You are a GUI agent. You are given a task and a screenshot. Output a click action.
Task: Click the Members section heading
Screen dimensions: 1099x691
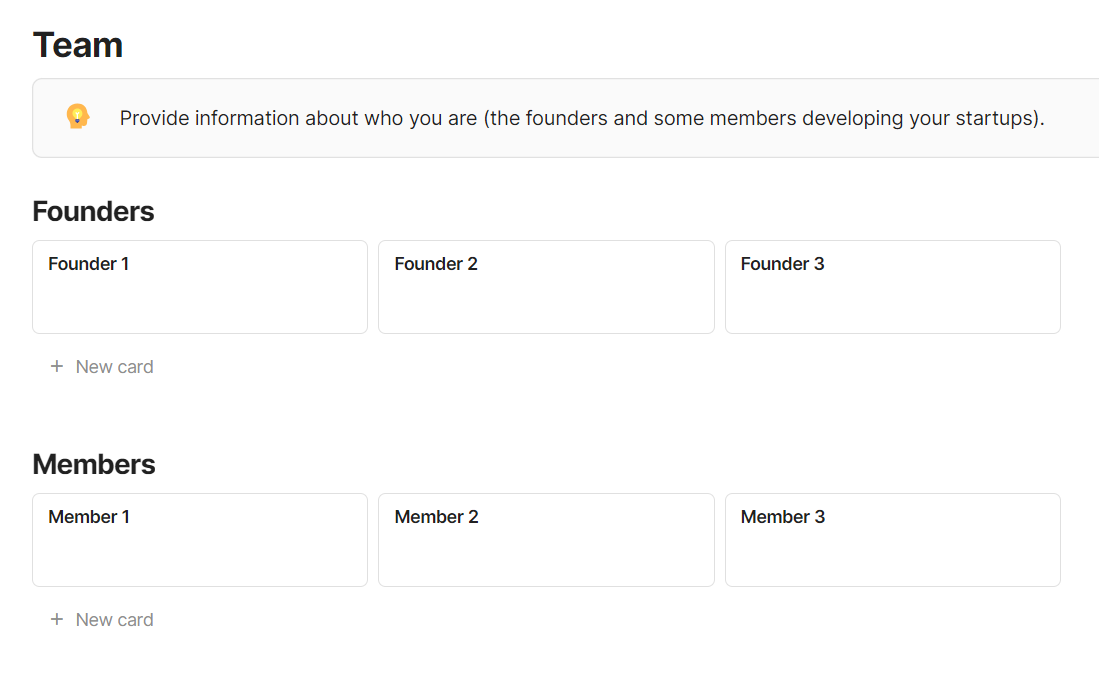coord(94,465)
